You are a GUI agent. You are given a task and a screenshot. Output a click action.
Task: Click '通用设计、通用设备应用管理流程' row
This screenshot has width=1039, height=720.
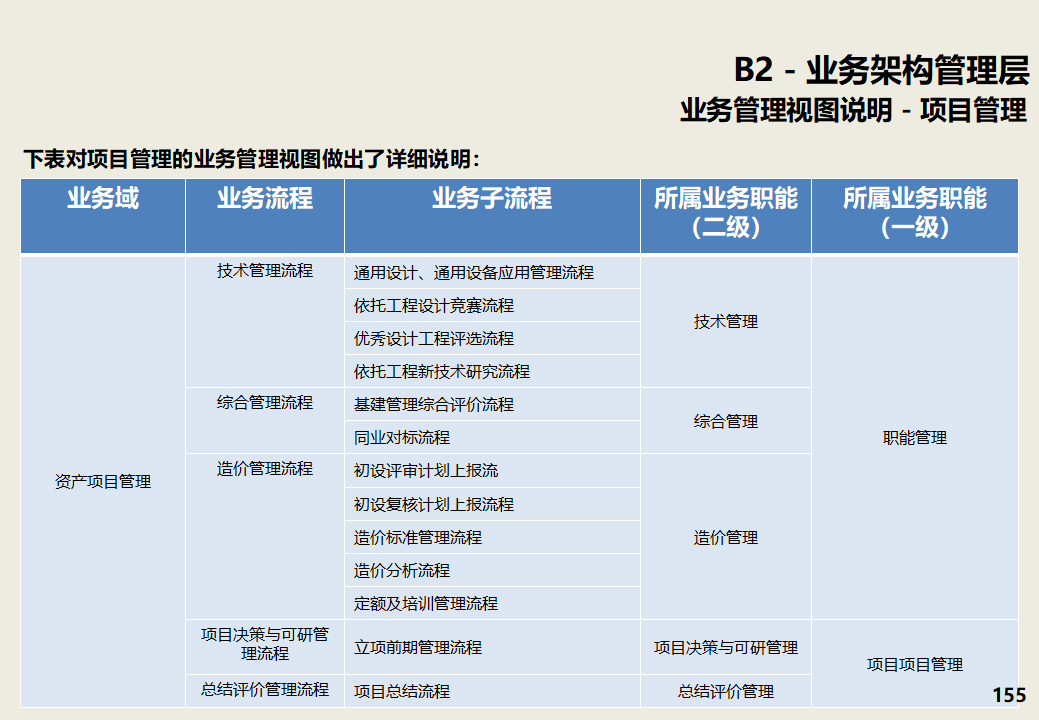click(492, 272)
